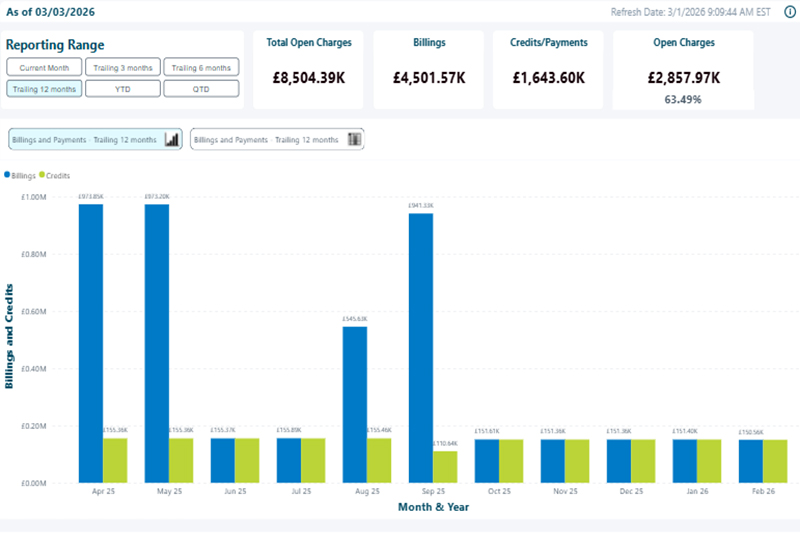The width and height of the screenshot is (800, 533).
Task: Click the Billings £4,501.57K card
Action: click(429, 68)
